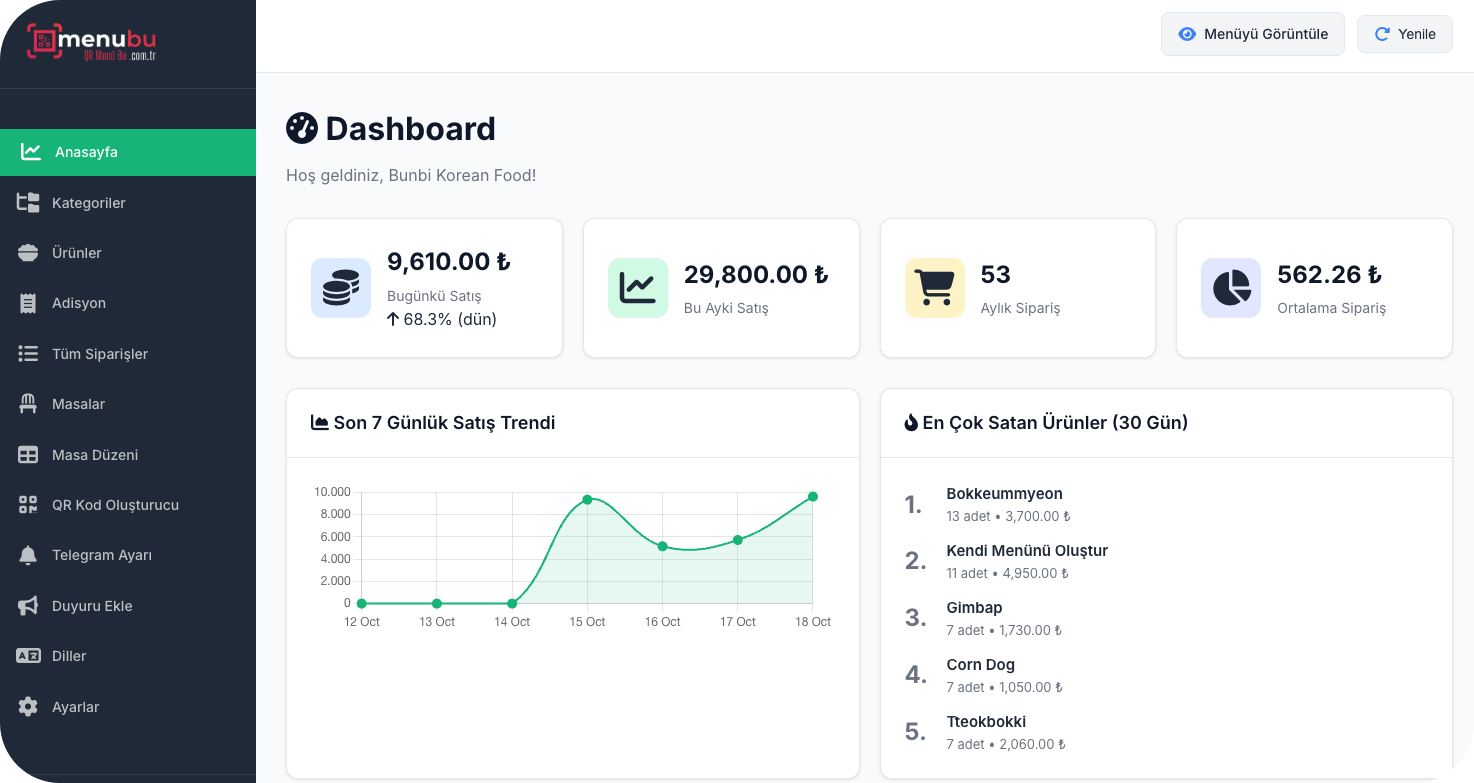Click the Ayarlar gear icon
Image resolution: width=1474 pixels, height=783 pixels.
(28, 707)
